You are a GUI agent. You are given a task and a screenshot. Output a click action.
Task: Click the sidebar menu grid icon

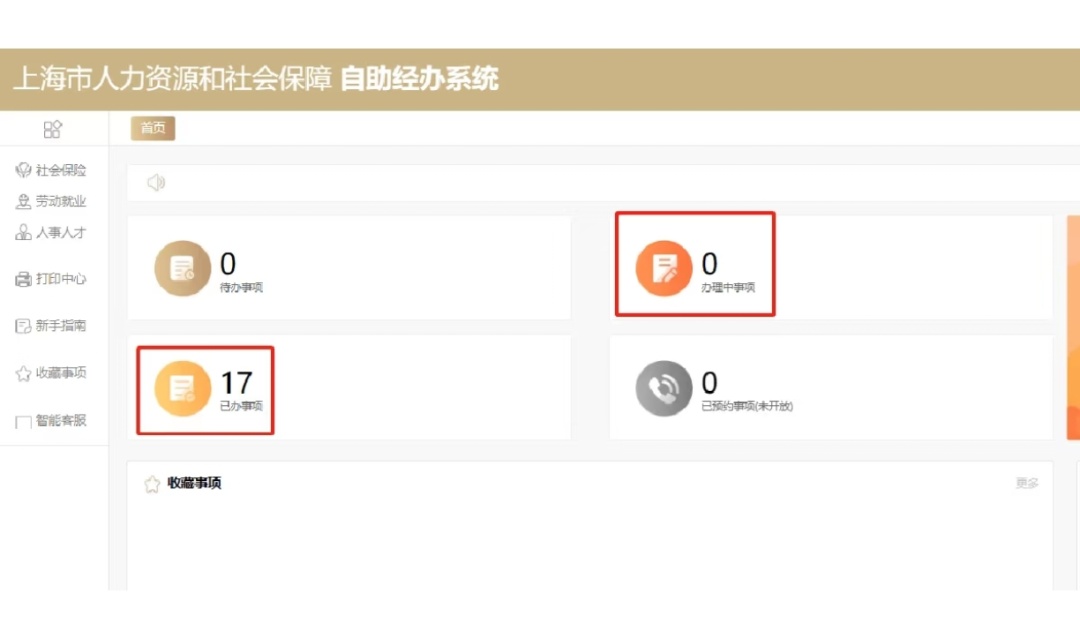[53, 129]
